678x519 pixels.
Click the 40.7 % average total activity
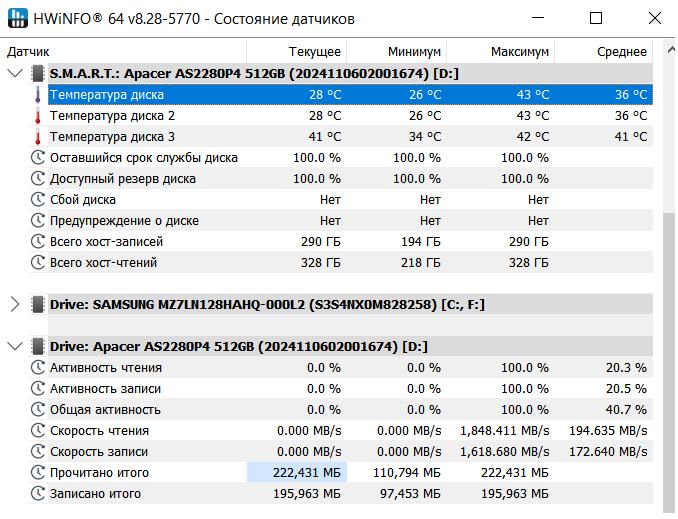(x=626, y=410)
